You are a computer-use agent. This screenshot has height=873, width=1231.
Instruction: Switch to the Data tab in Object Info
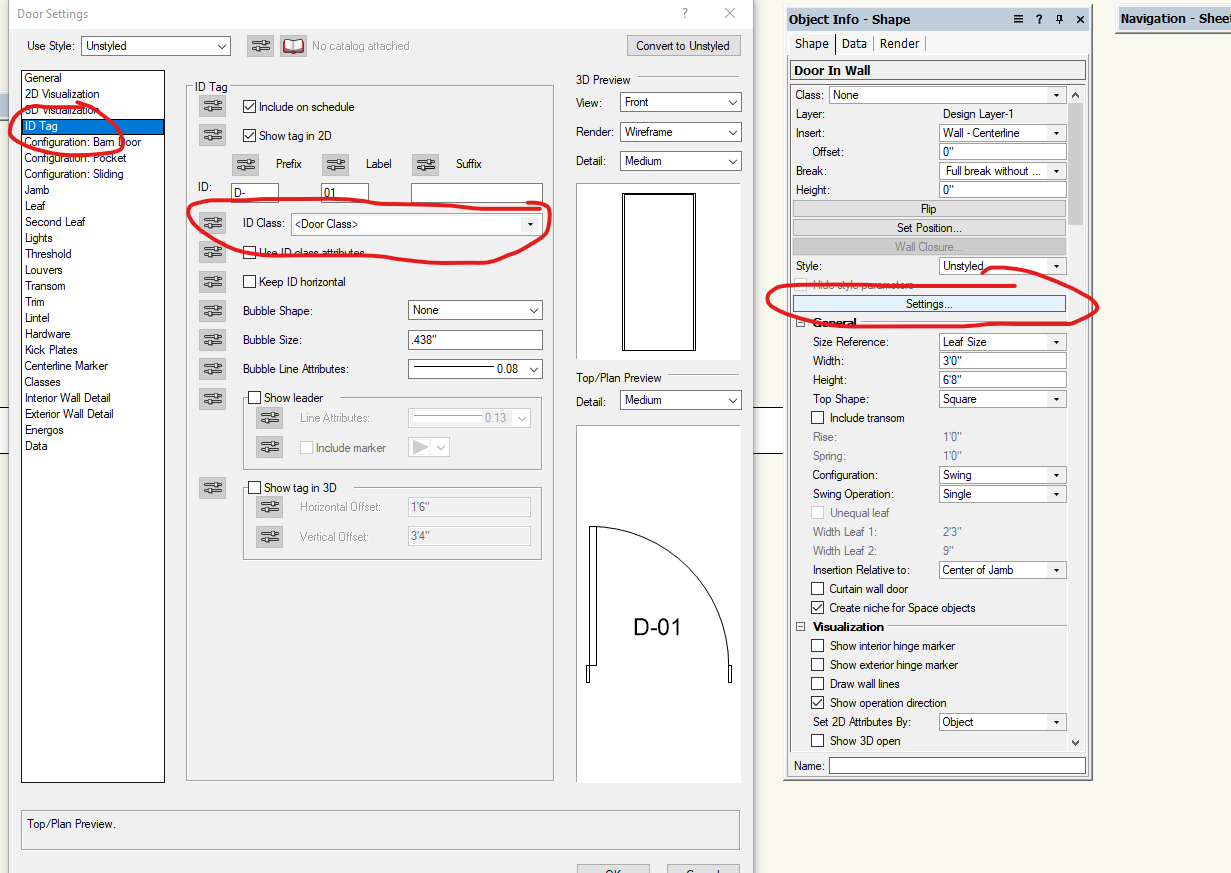click(x=854, y=44)
